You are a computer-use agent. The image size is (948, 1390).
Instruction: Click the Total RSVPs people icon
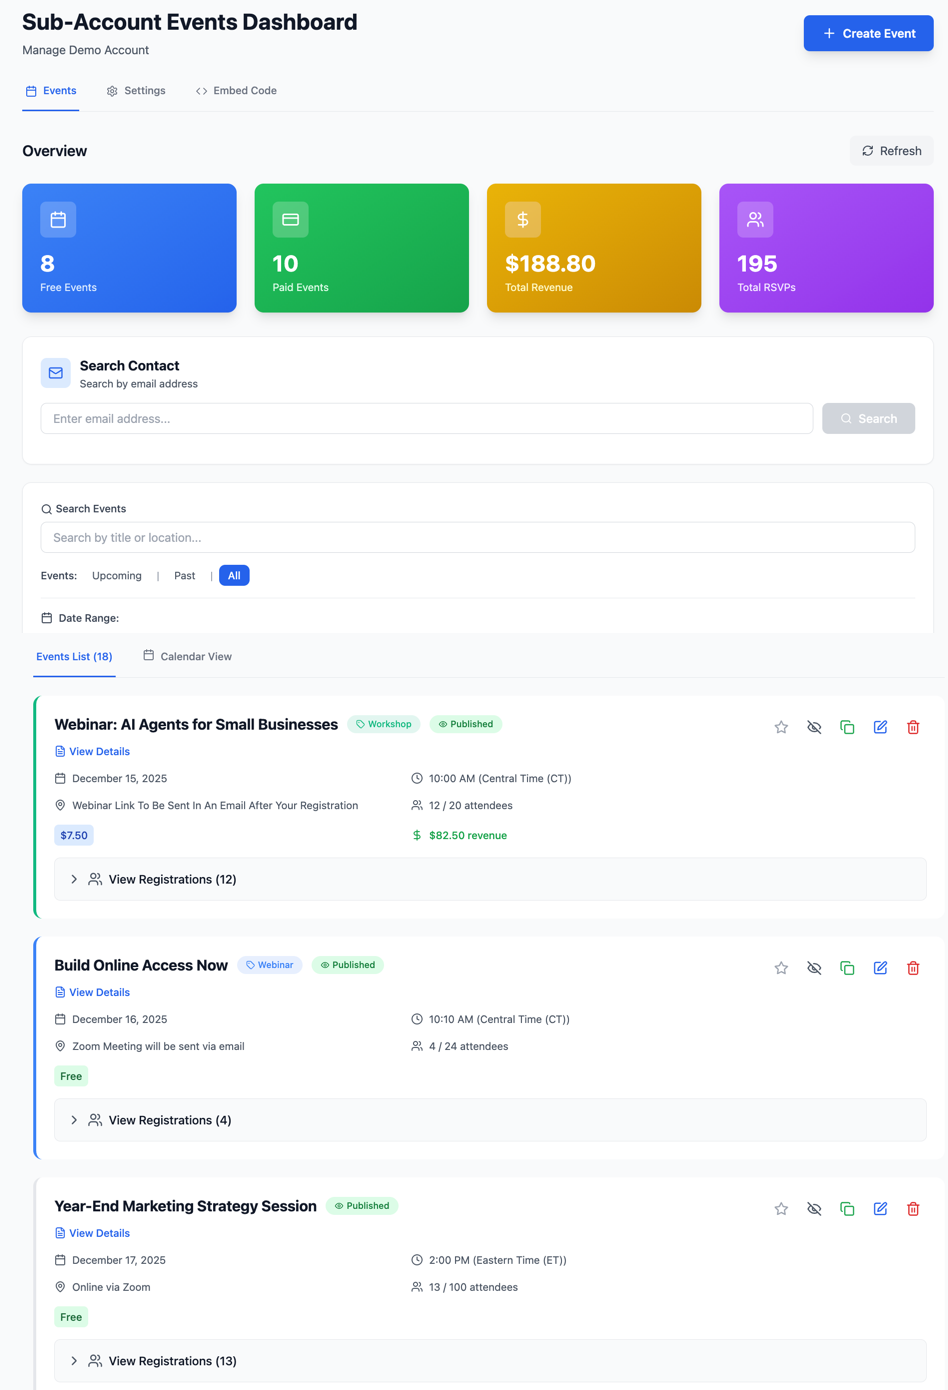pyautogui.click(x=755, y=219)
